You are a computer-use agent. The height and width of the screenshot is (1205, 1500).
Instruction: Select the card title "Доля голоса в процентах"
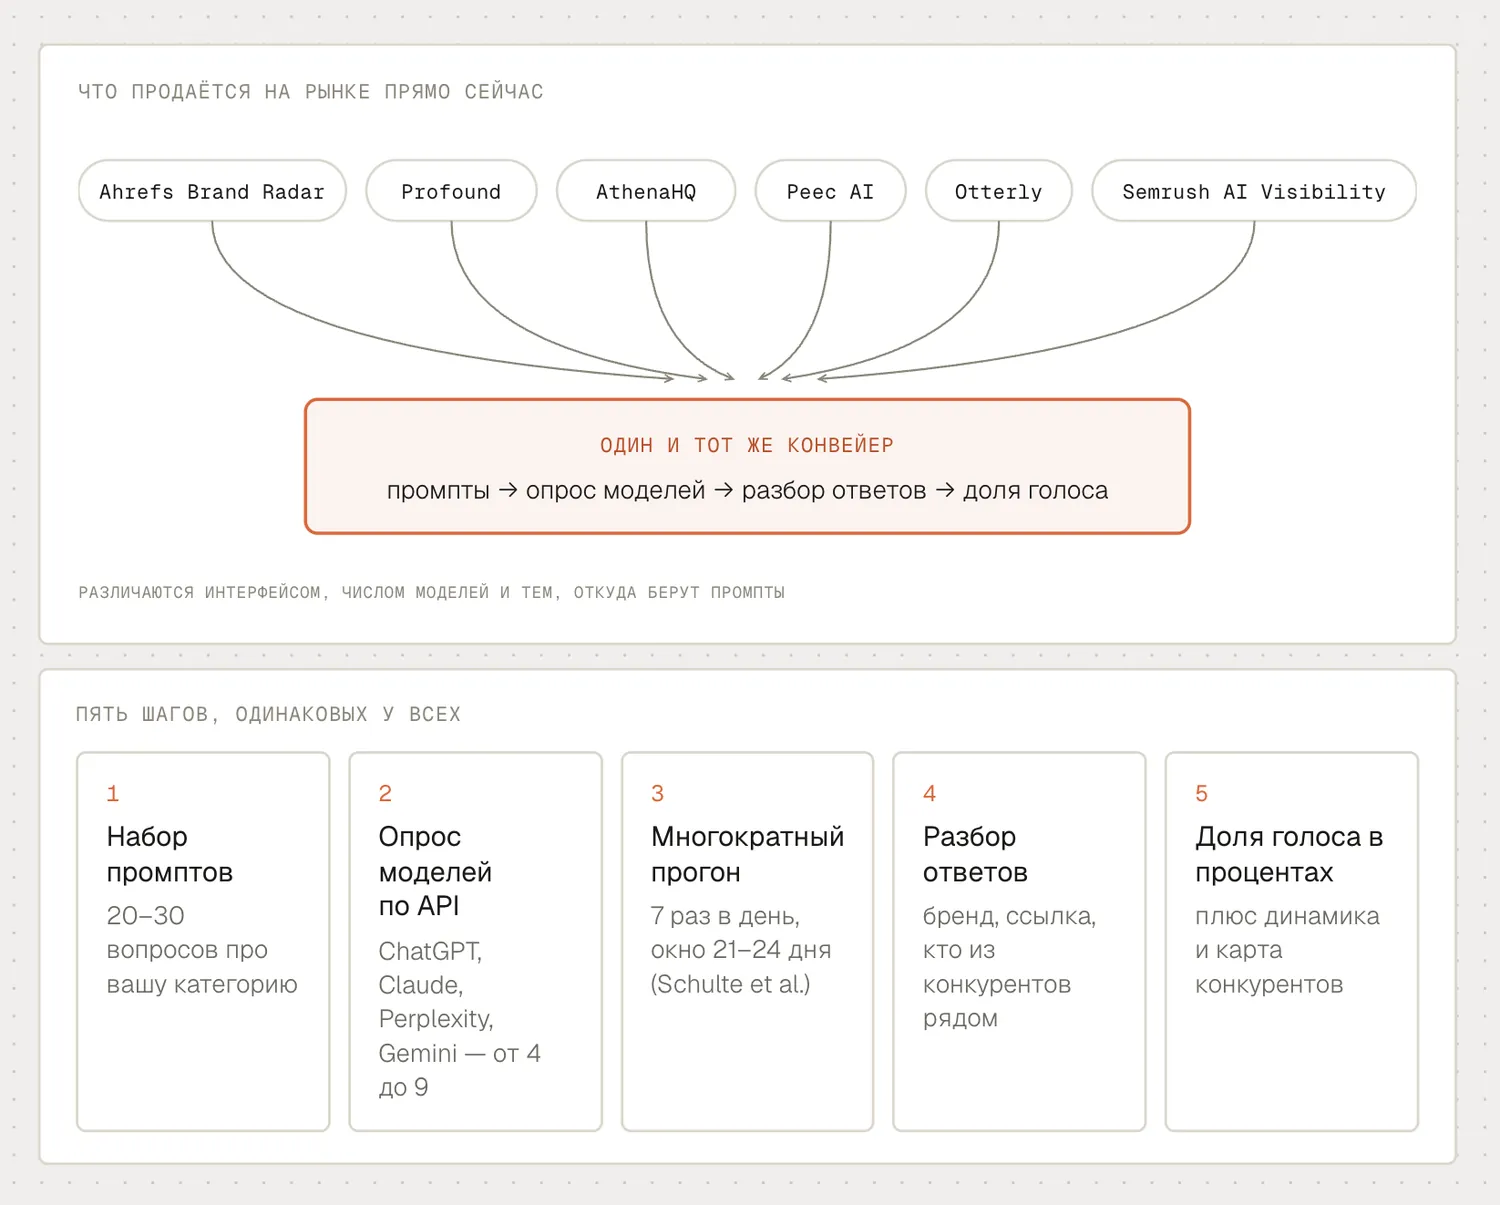[1289, 854]
